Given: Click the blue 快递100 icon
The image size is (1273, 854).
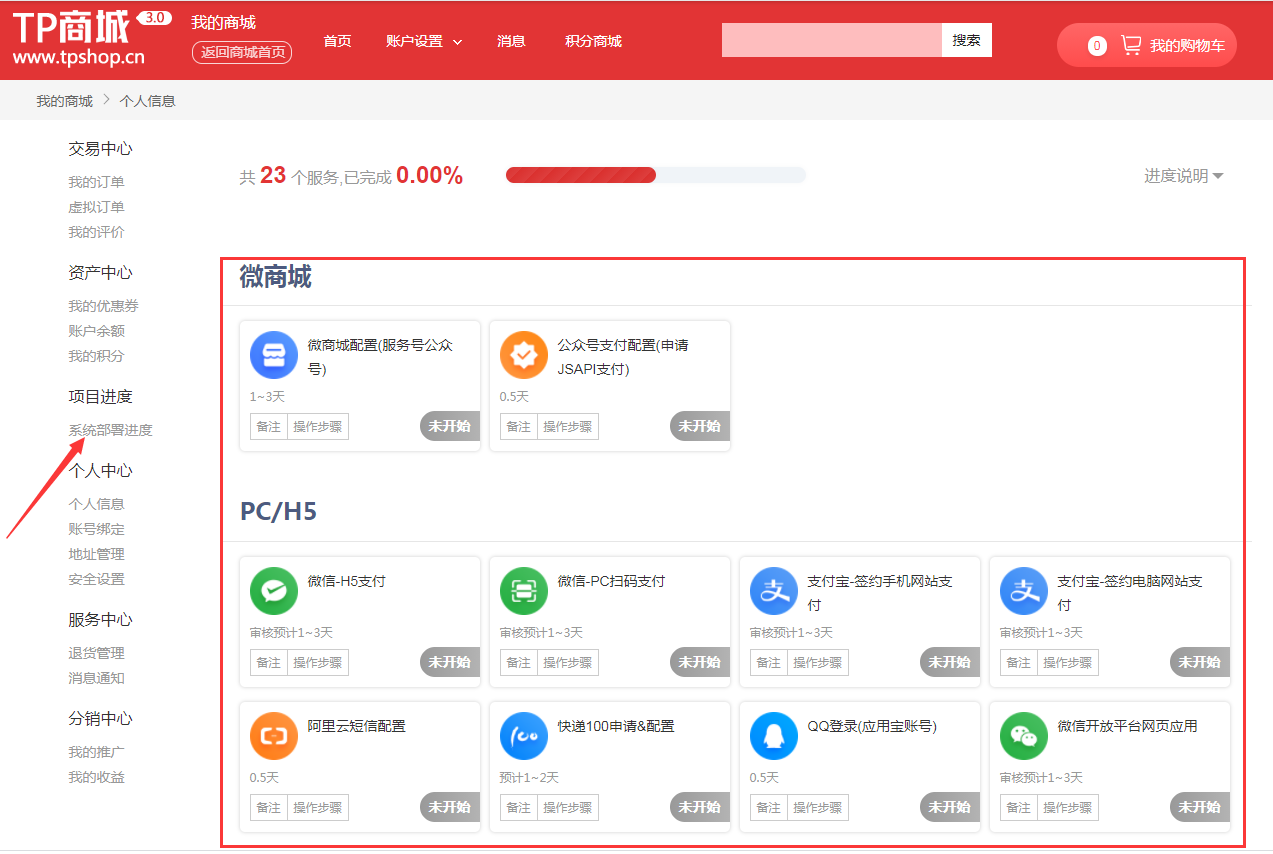Looking at the screenshot, I should pyautogui.click(x=524, y=736).
